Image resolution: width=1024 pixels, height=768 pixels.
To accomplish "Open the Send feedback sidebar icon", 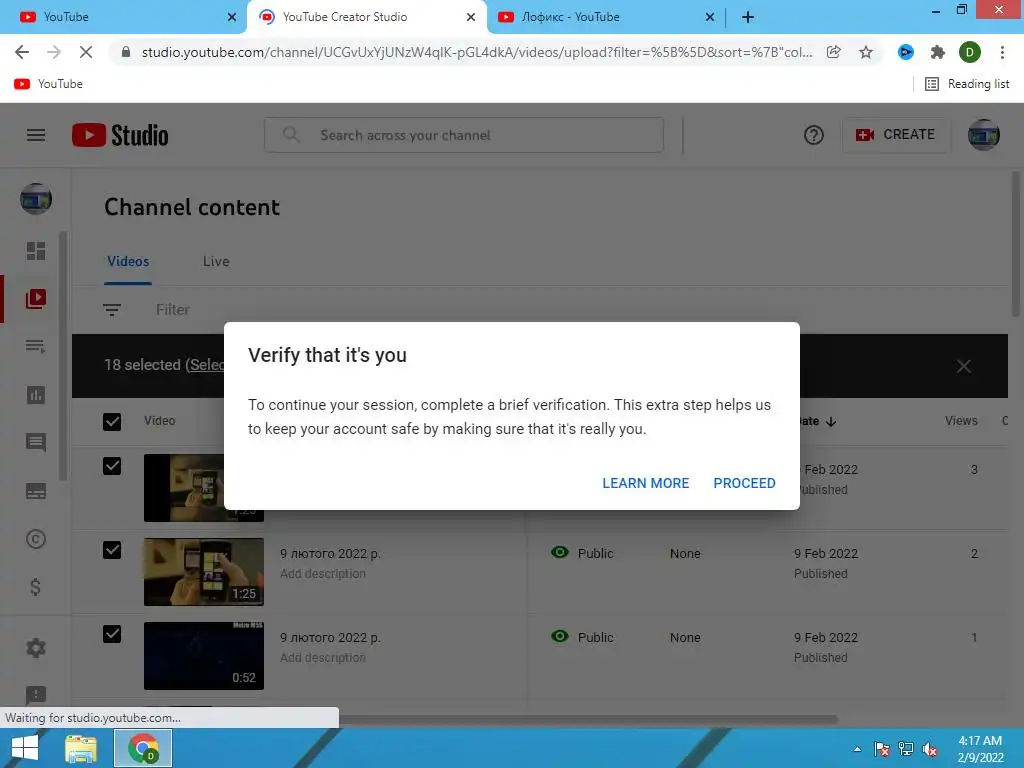I will click(x=36, y=695).
